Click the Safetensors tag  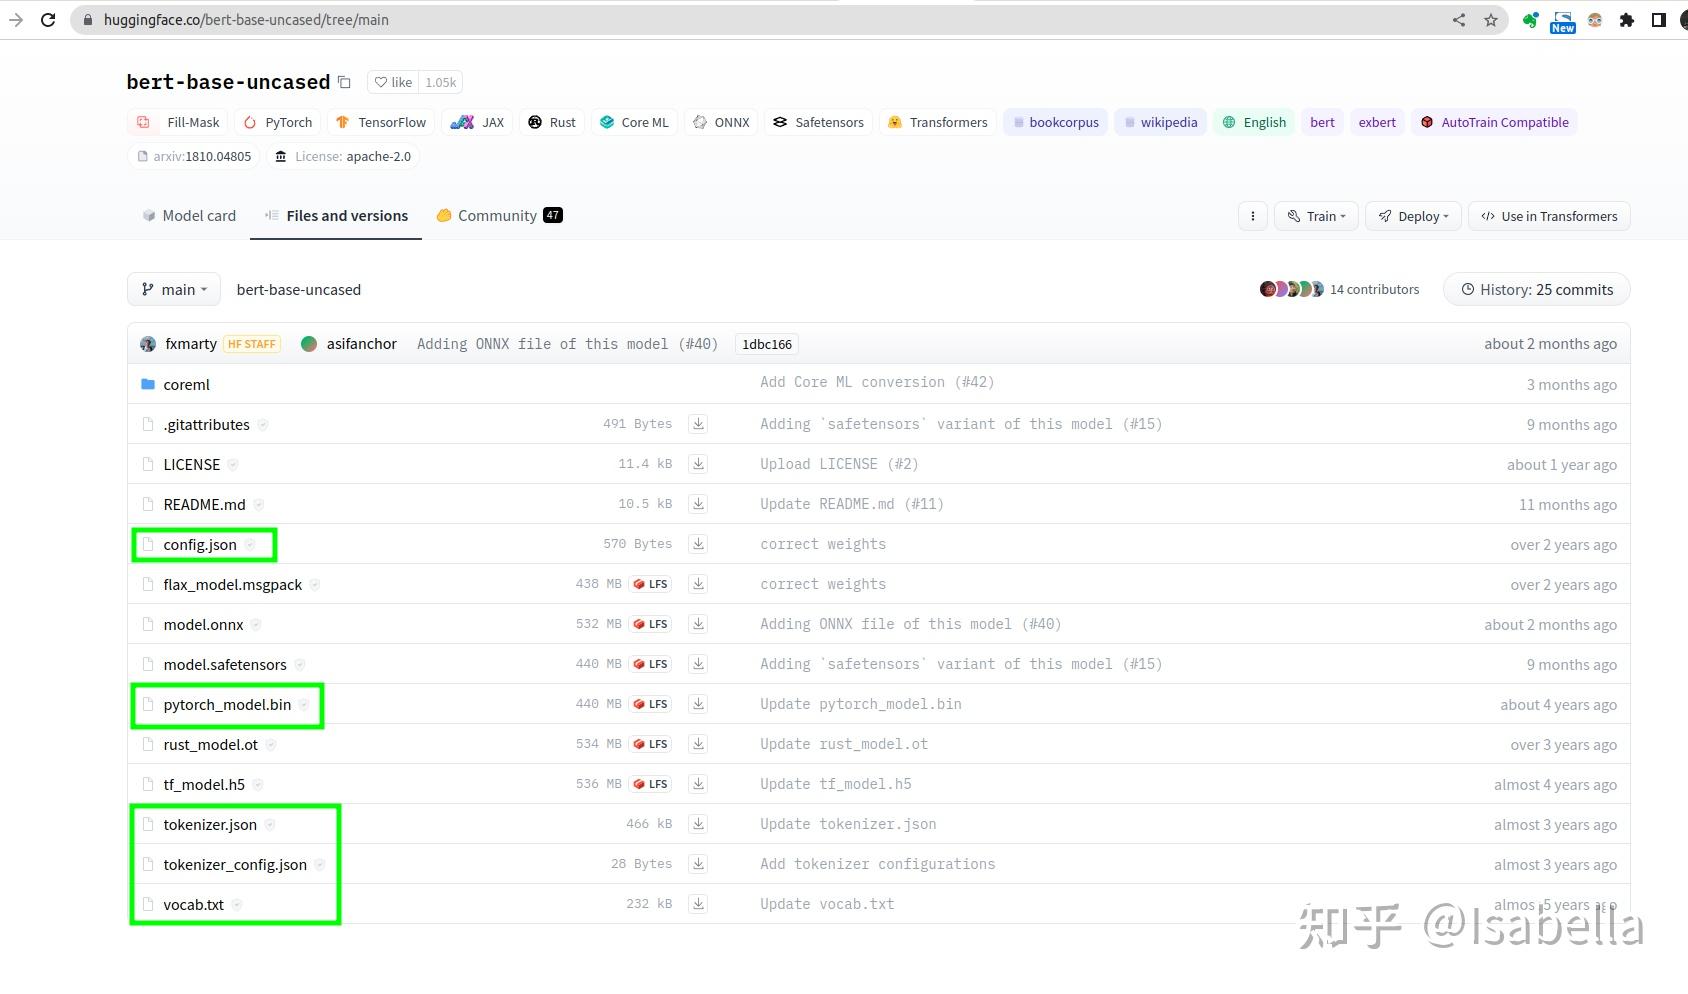(818, 122)
